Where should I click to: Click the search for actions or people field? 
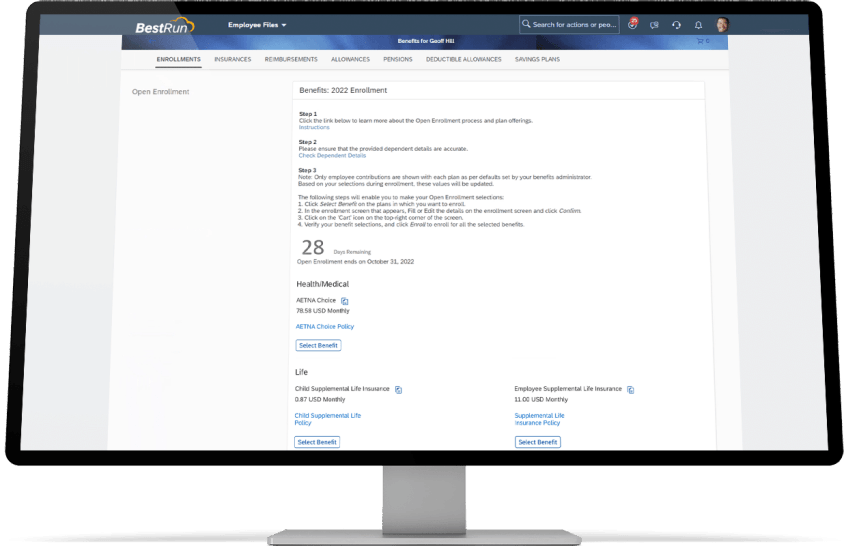[x=569, y=24]
